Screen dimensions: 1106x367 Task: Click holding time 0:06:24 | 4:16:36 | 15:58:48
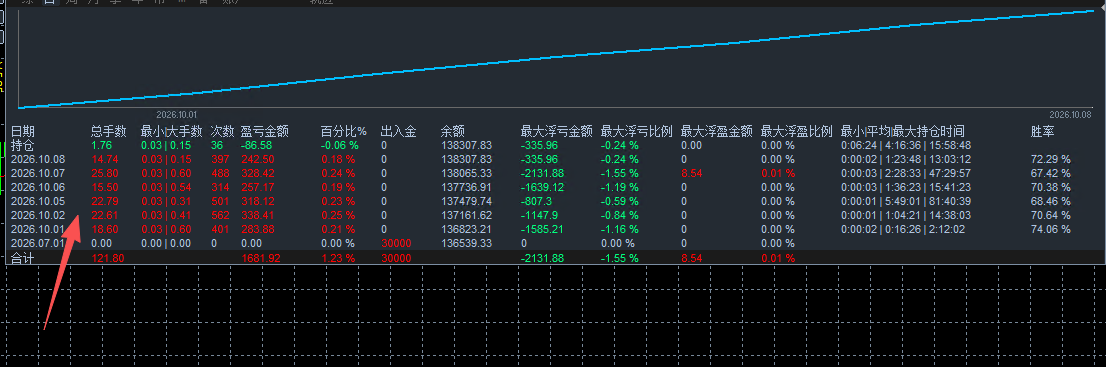pos(906,145)
